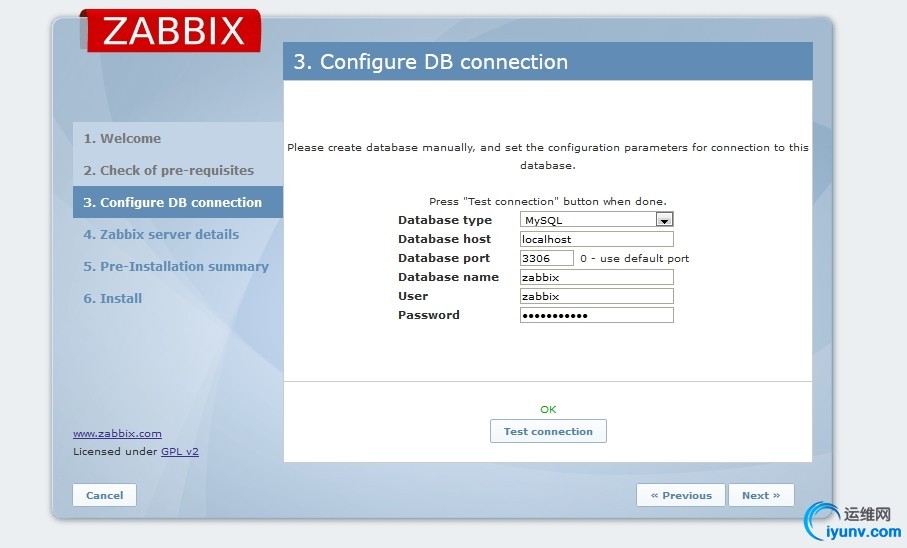Viewport: 907px width, 548px height.
Task: Open the Database type dropdown arrow
Action: coord(664,220)
